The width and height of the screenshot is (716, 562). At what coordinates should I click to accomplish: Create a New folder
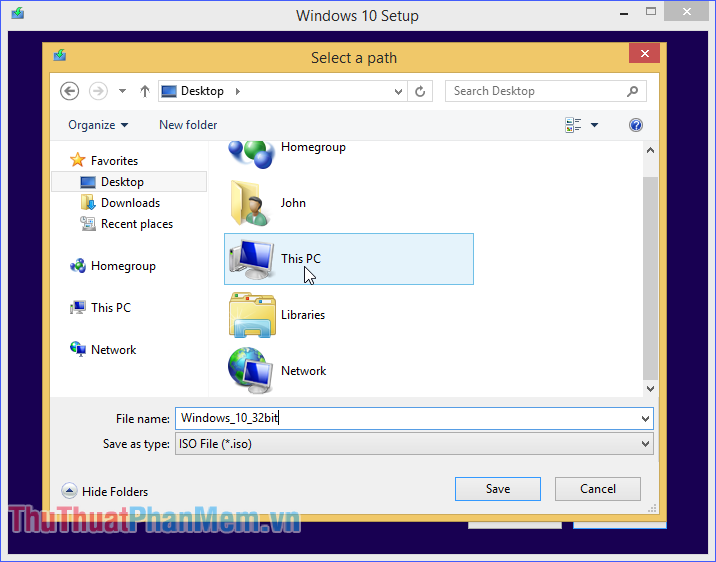tap(188, 125)
